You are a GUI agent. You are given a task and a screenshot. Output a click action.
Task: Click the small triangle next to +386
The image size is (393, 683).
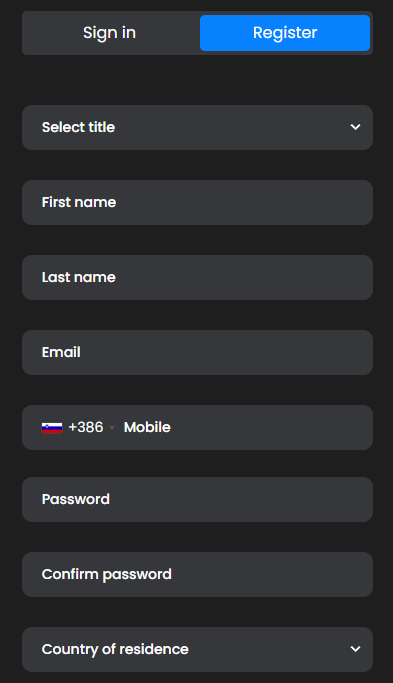click(x=112, y=428)
